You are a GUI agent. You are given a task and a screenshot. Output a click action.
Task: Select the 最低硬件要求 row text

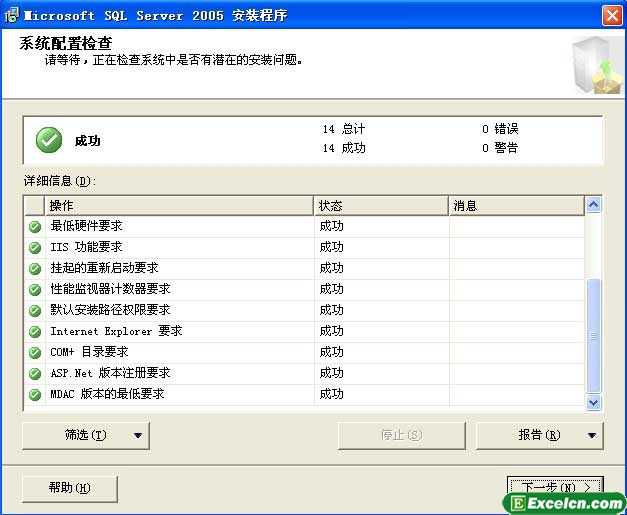[86, 226]
